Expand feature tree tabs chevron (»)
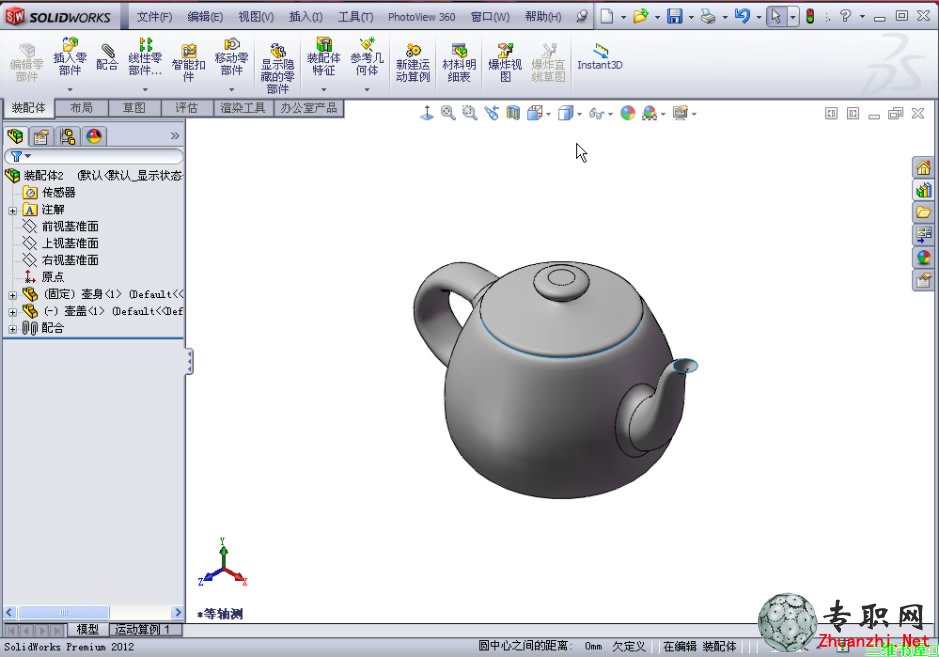939x657 pixels. click(175, 136)
